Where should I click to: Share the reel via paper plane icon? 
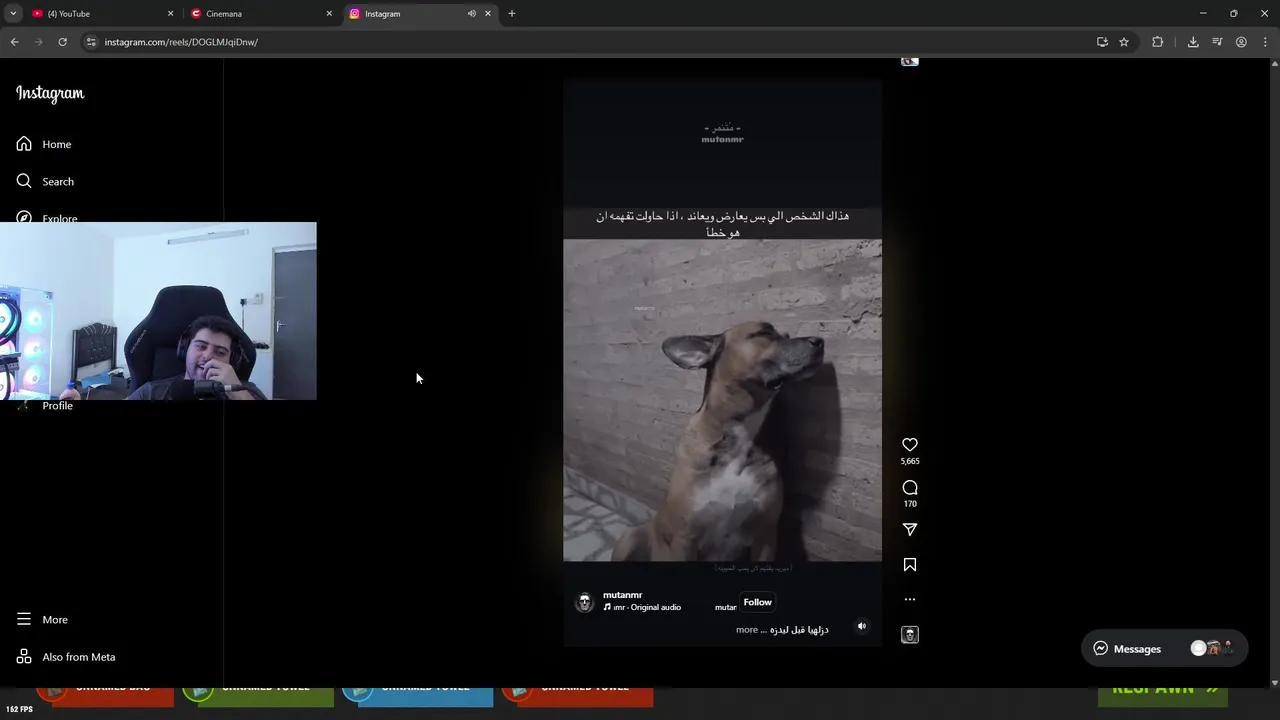pos(910,529)
